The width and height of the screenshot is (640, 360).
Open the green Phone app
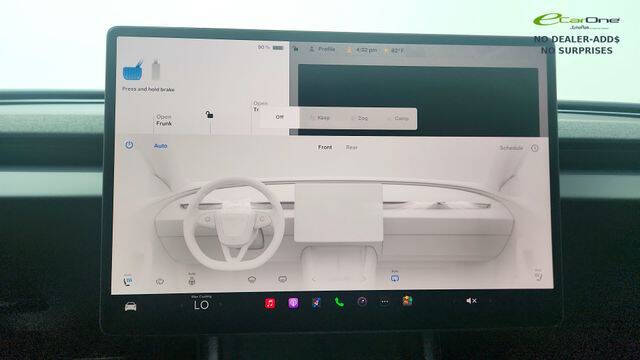(339, 302)
